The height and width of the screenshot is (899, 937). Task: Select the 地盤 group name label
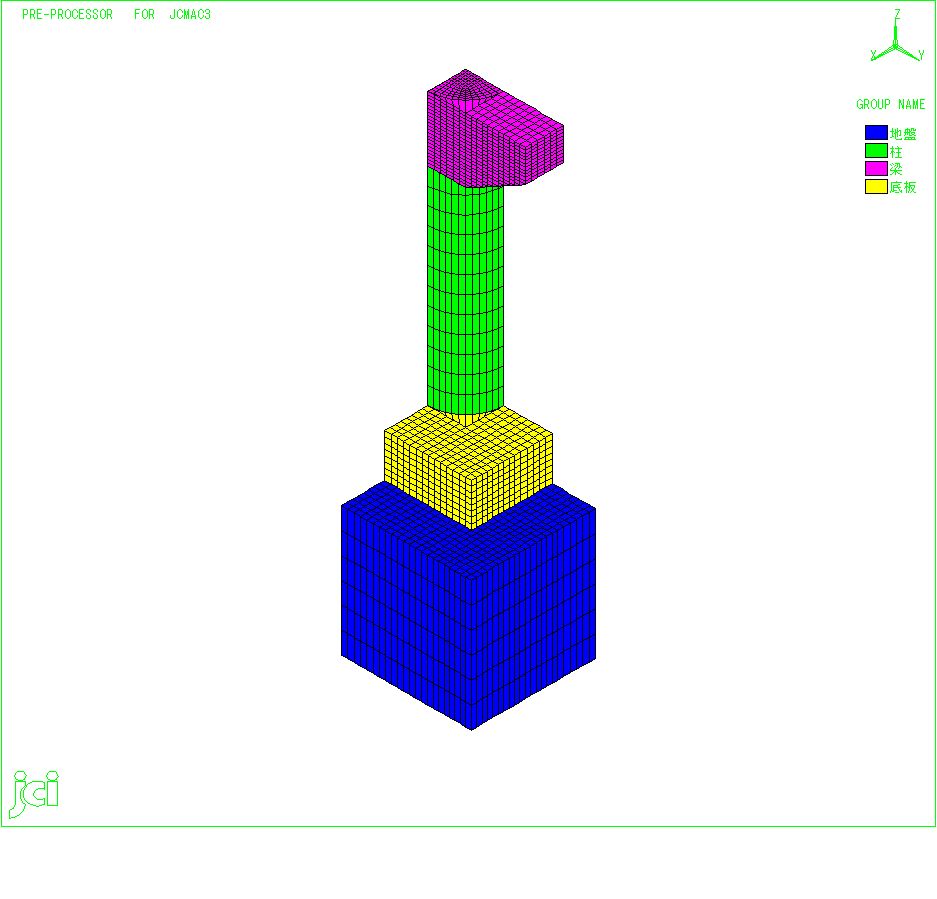(x=903, y=133)
